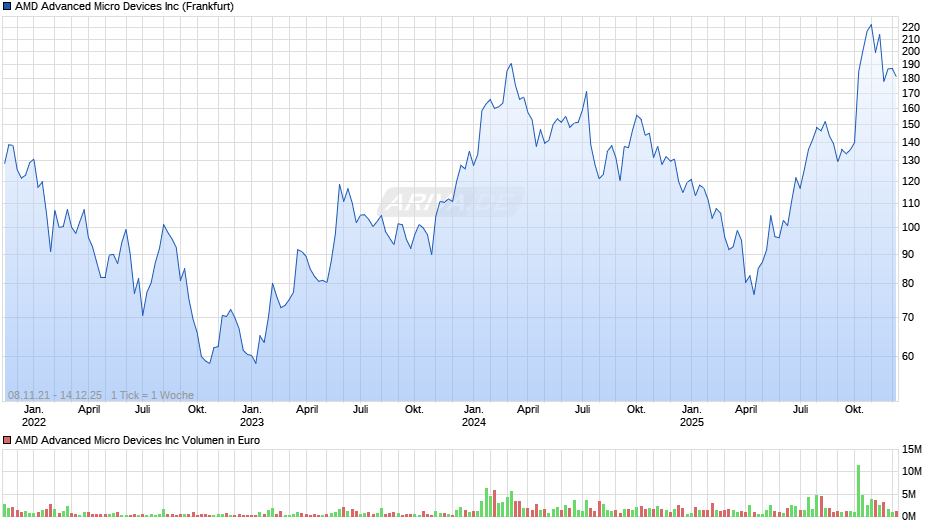Click the date range text '08.11.21 - 14.12.25'
The height and width of the screenshot is (526, 940).
click(x=55, y=395)
